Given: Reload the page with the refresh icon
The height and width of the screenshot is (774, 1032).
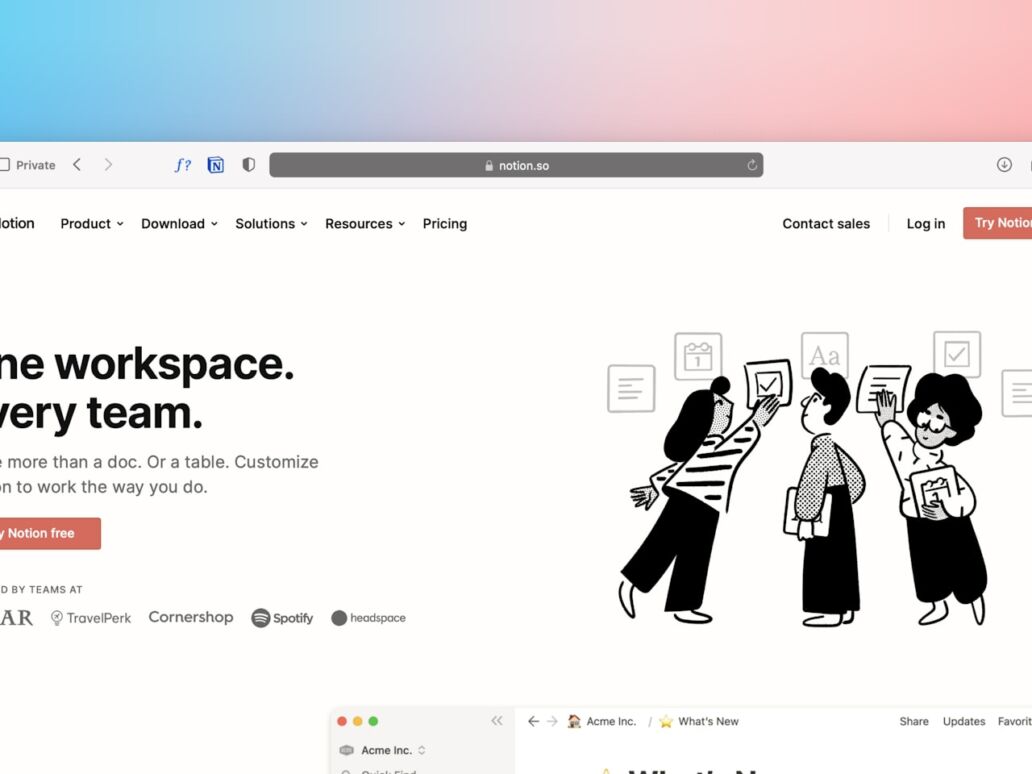Looking at the screenshot, I should 752,165.
